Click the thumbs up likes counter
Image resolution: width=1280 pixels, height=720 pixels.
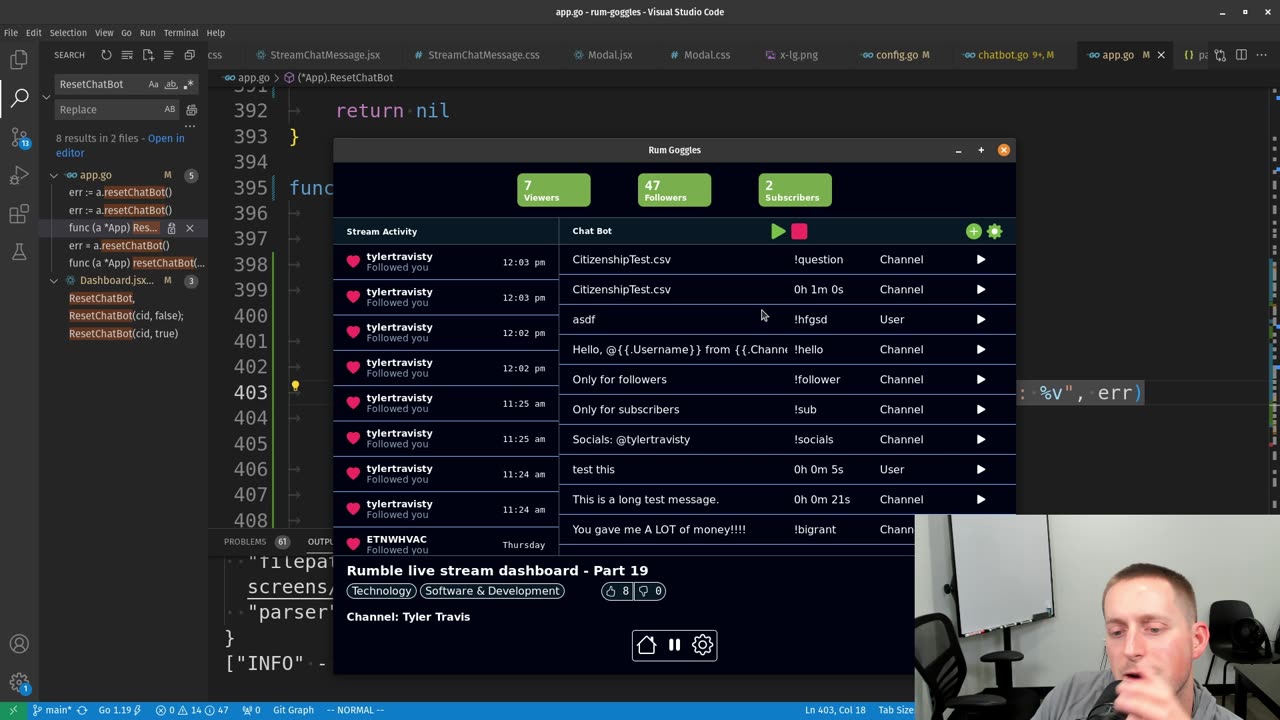[617, 591]
